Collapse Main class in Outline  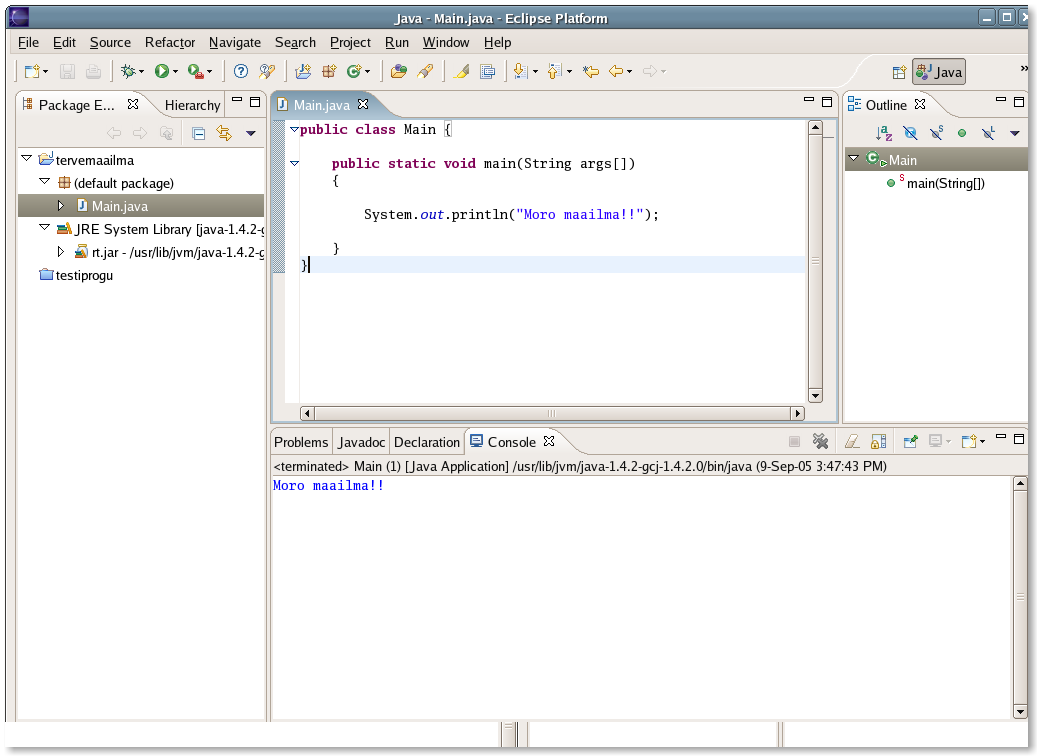pos(853,158)
